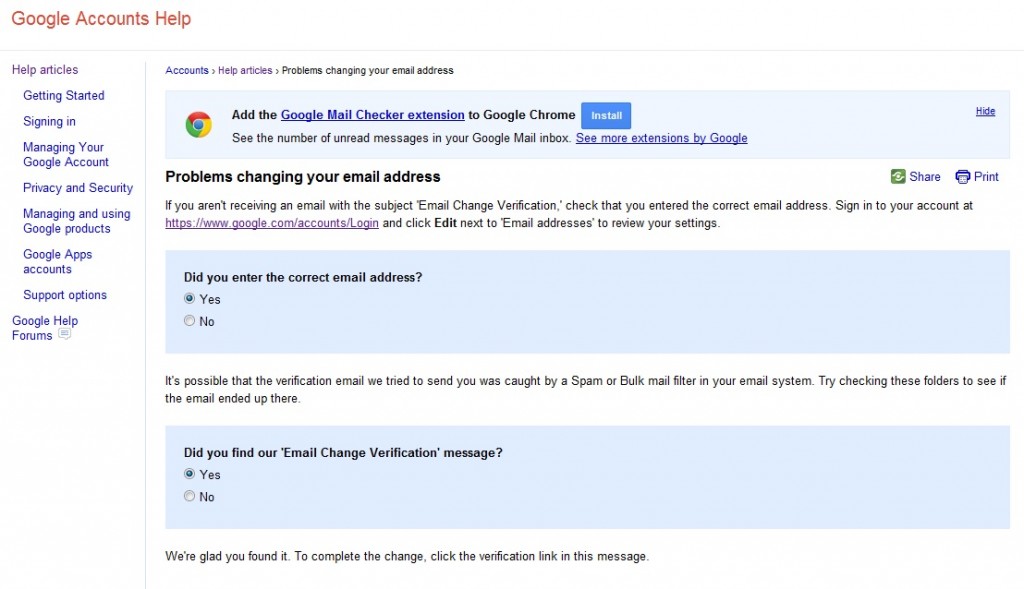Choose Yes for finding verification message

click(189, 474)
